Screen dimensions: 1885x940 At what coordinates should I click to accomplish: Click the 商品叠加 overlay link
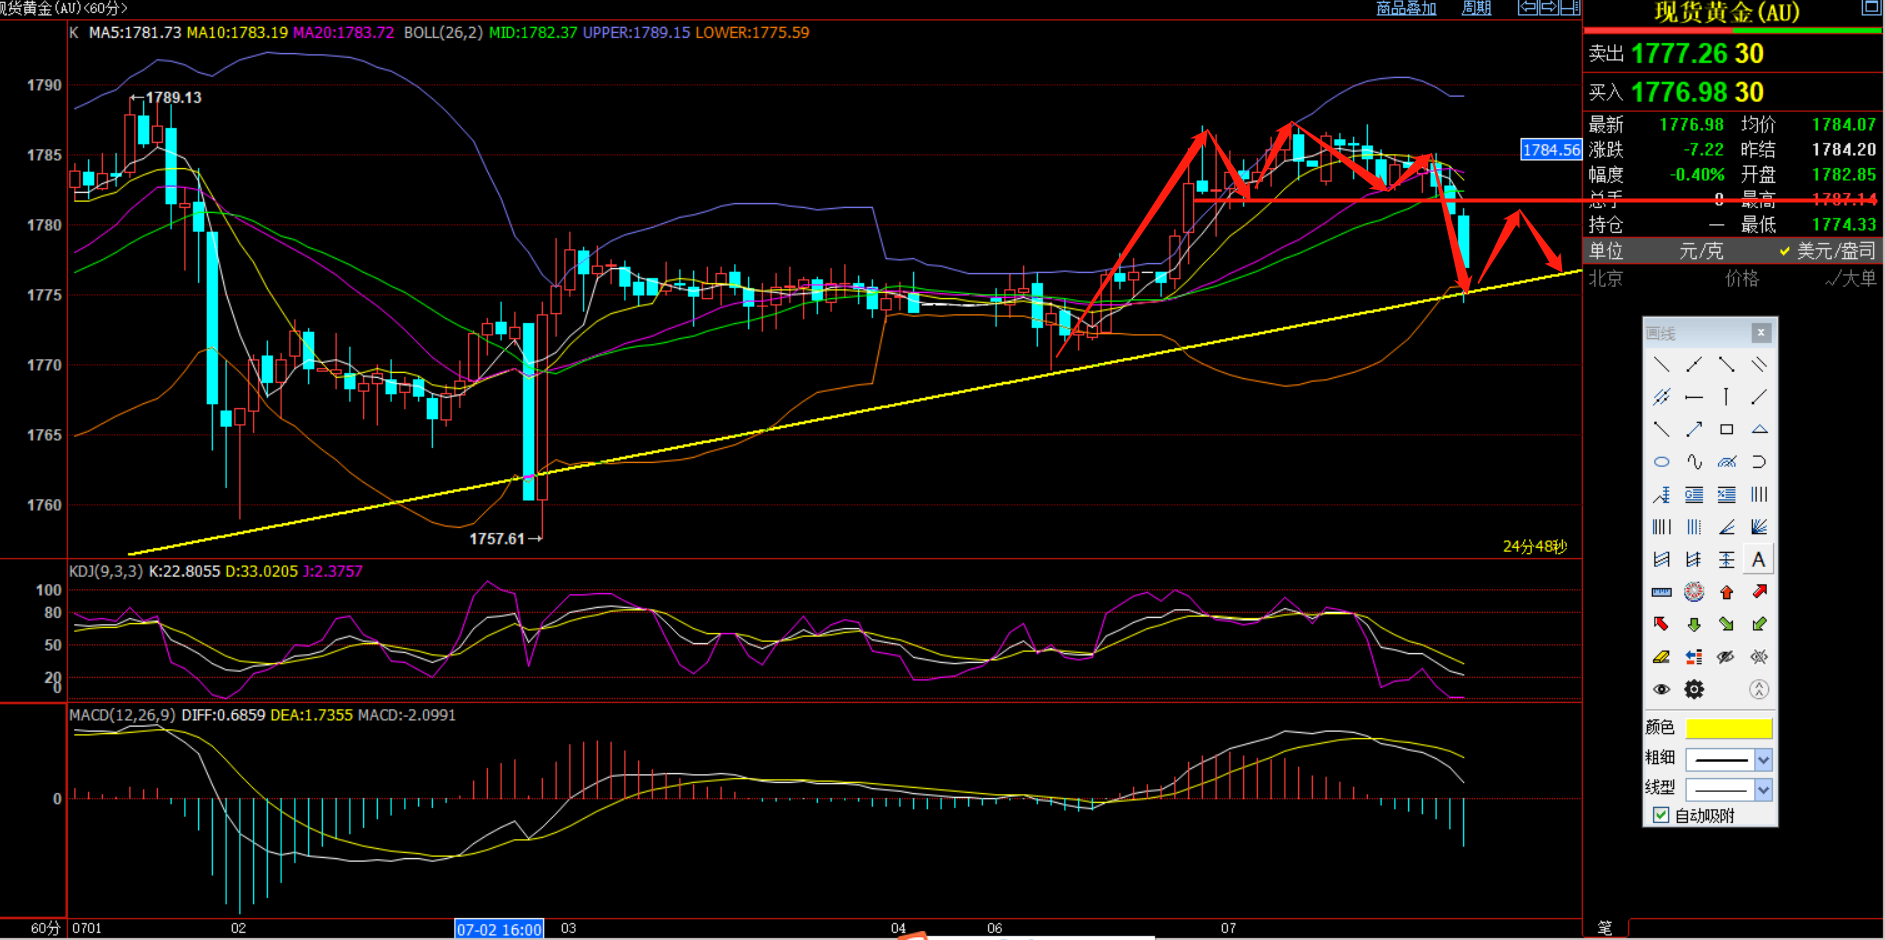coord(1406,8)
